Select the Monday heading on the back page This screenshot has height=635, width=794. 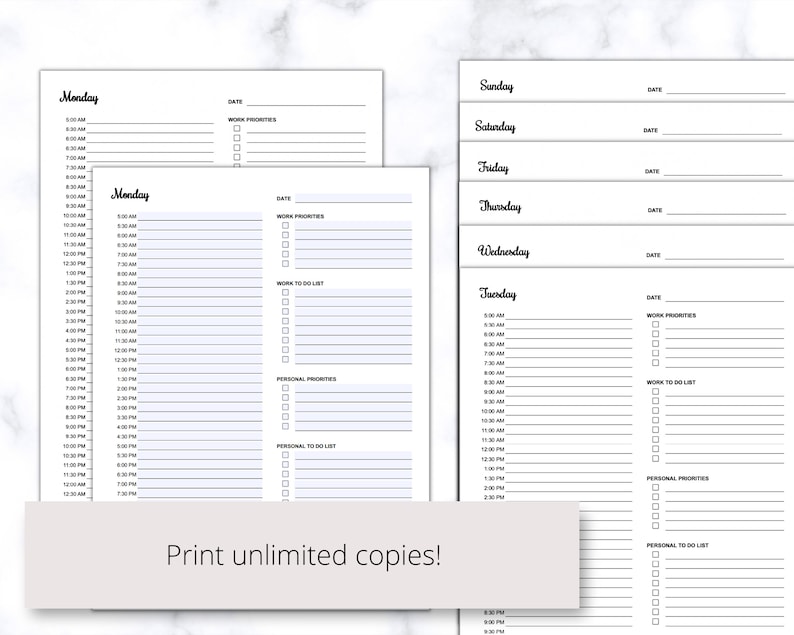[79, 97]
